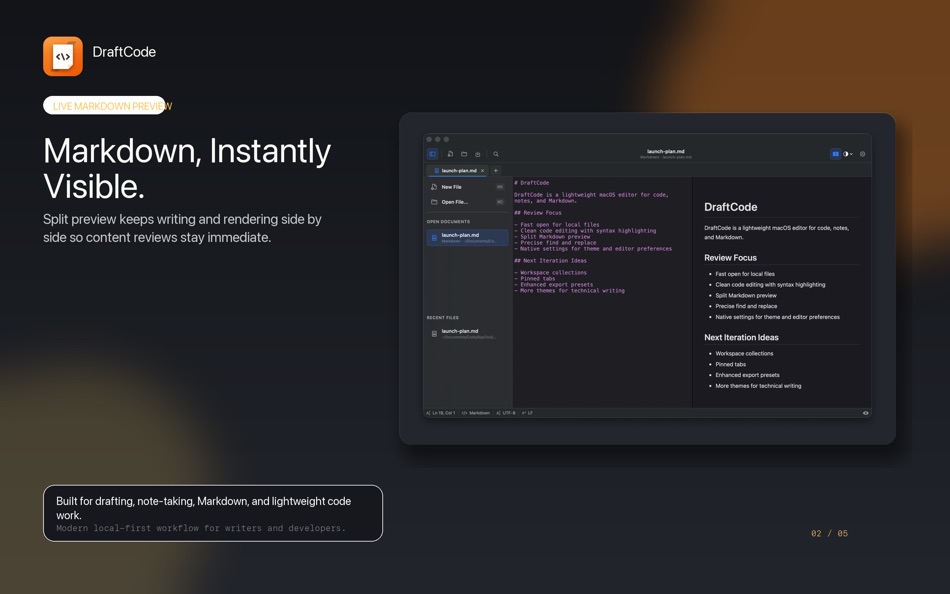The image size is (950, 594).
Task: Click the '## Next Iteration Ideas' editor line
Action: pyautogui.click(x=550, y=261)
